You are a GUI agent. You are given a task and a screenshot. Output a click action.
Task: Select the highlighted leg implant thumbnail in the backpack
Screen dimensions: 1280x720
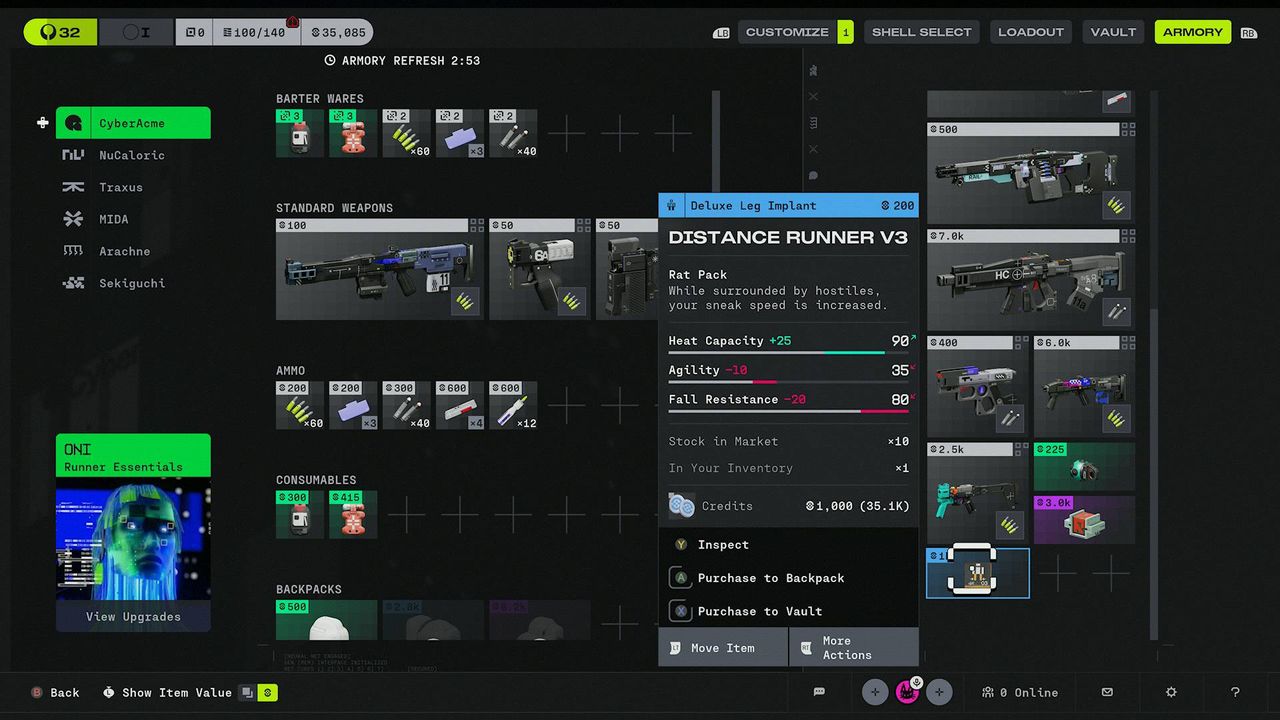[977, 572]
